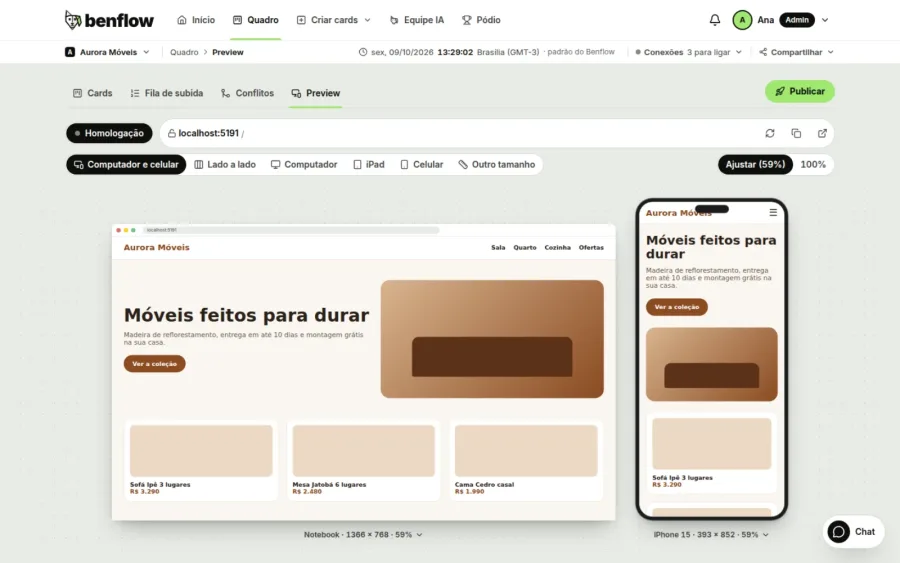
Task: Open Aurora Móveis project dropdown
Action: click(x=107, y=52)
